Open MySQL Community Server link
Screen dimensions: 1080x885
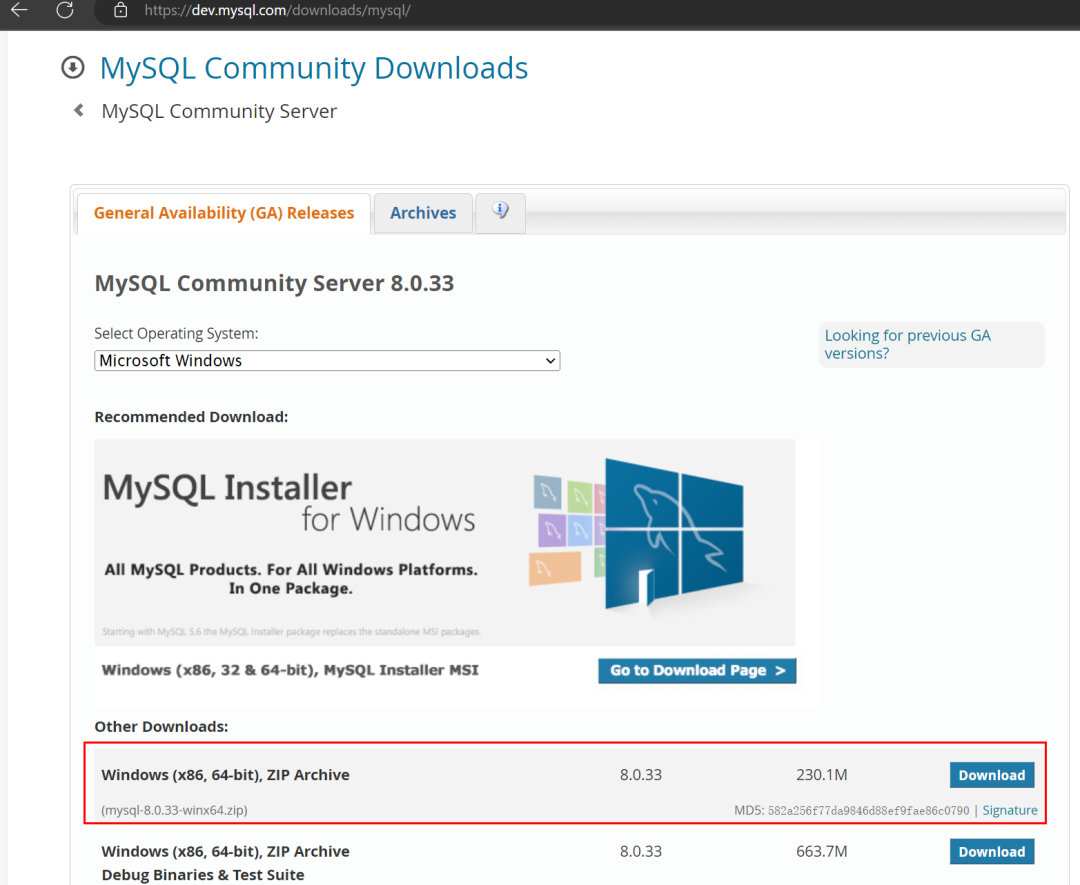pyautogui.click(x=219, y=111)
